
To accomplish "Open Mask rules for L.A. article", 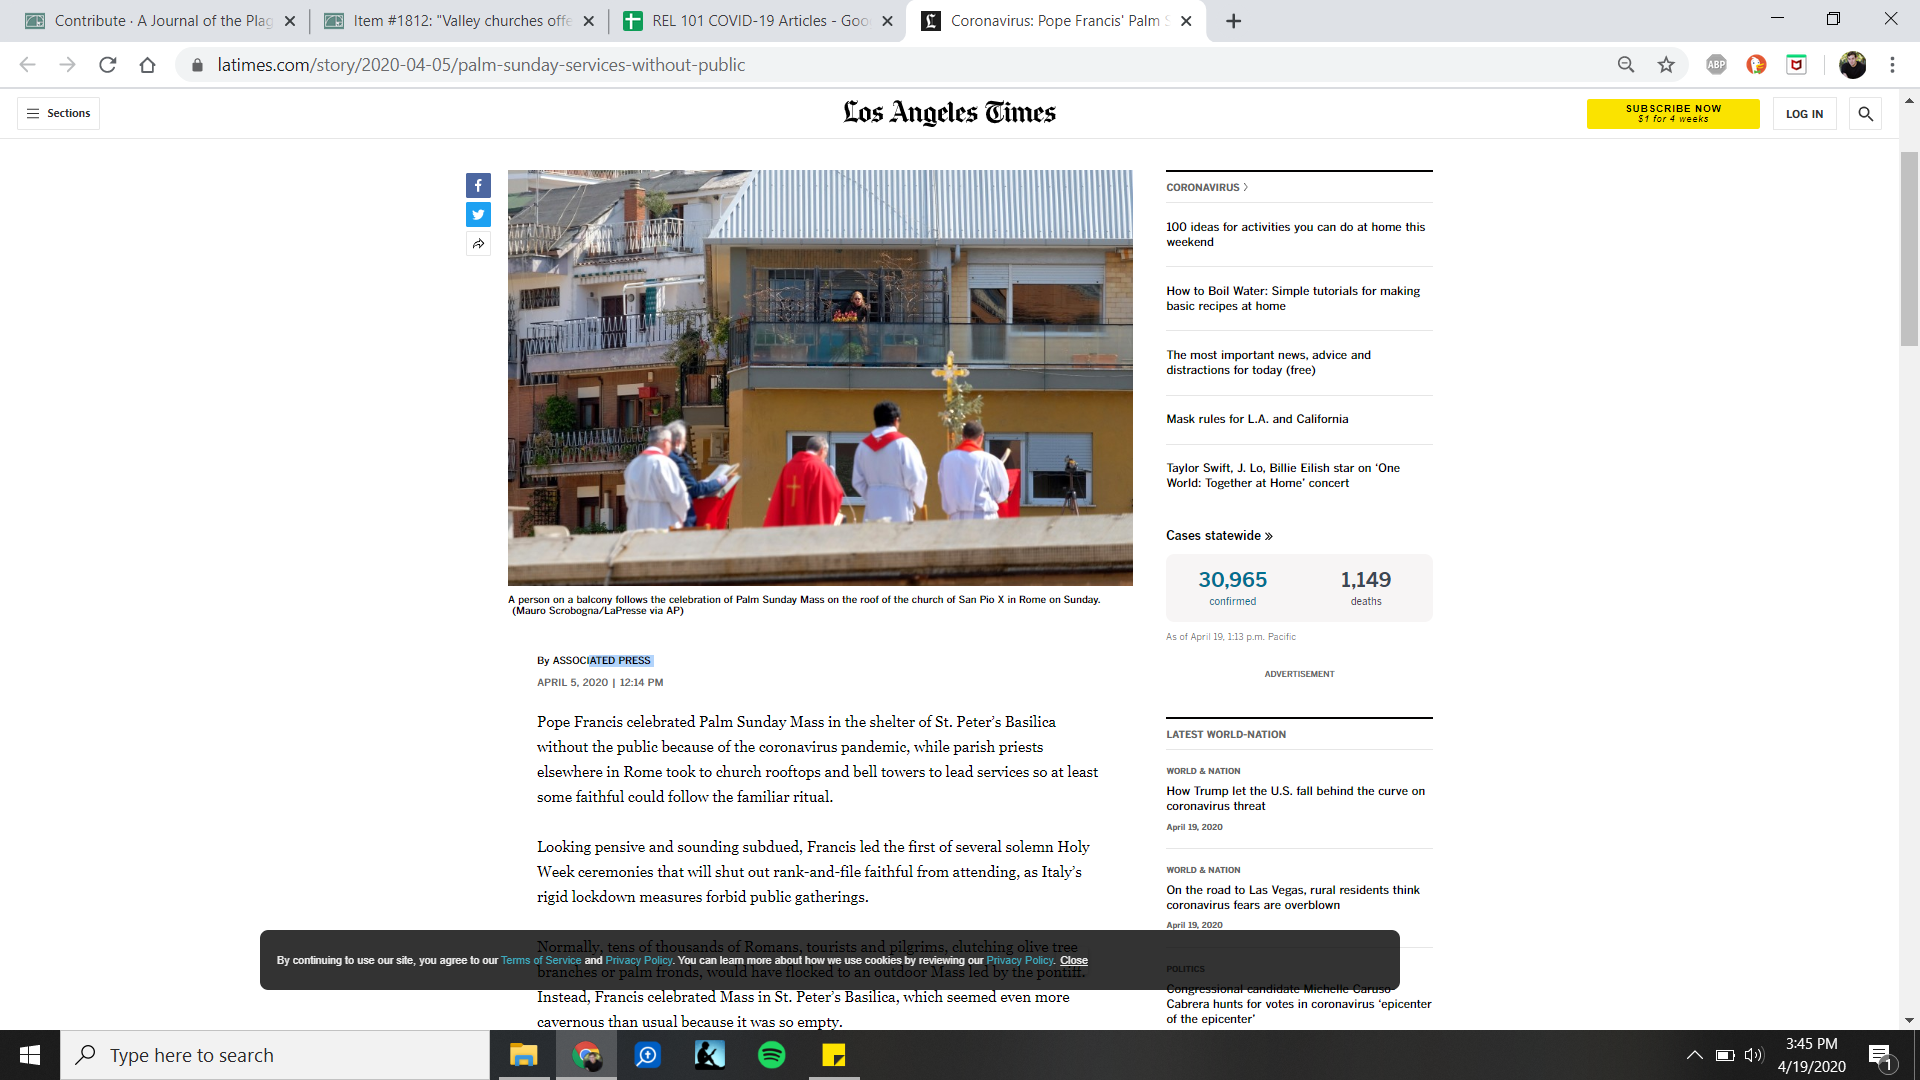I will [x=1257, y=420].
